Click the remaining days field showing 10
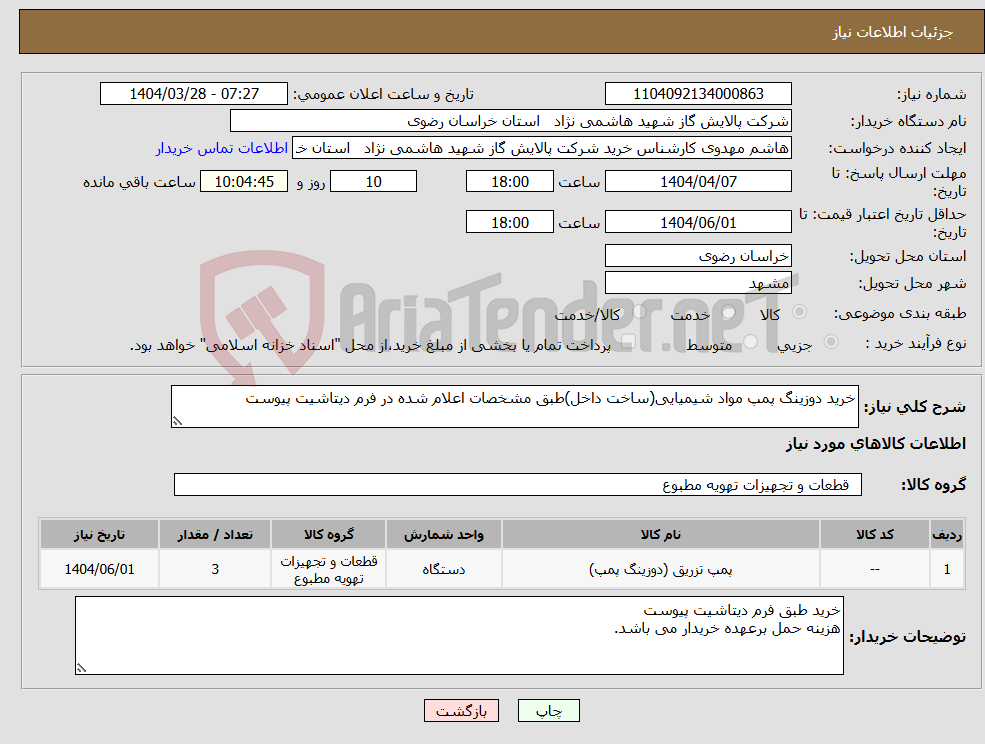The height and width of the screenshot is (744, 985). pos(373,182)
